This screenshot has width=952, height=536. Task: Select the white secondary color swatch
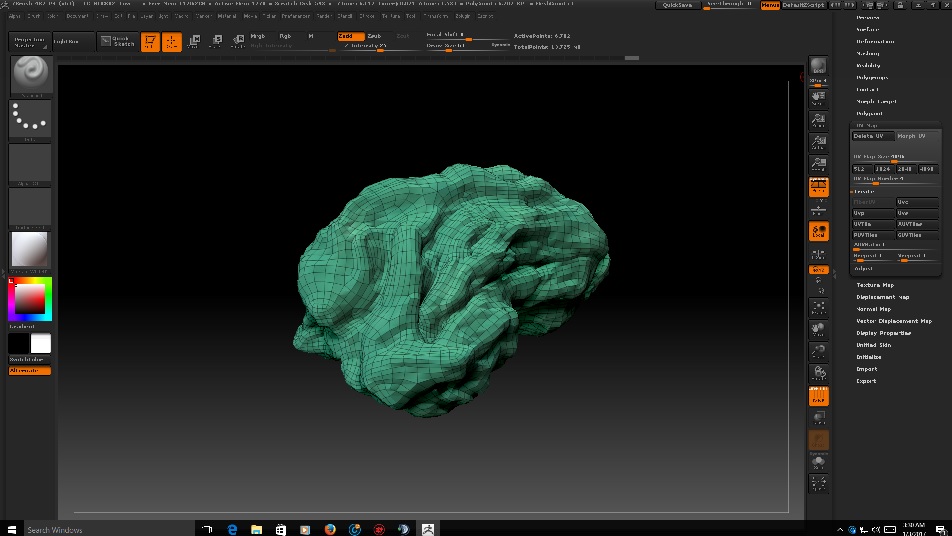point(41,343)
